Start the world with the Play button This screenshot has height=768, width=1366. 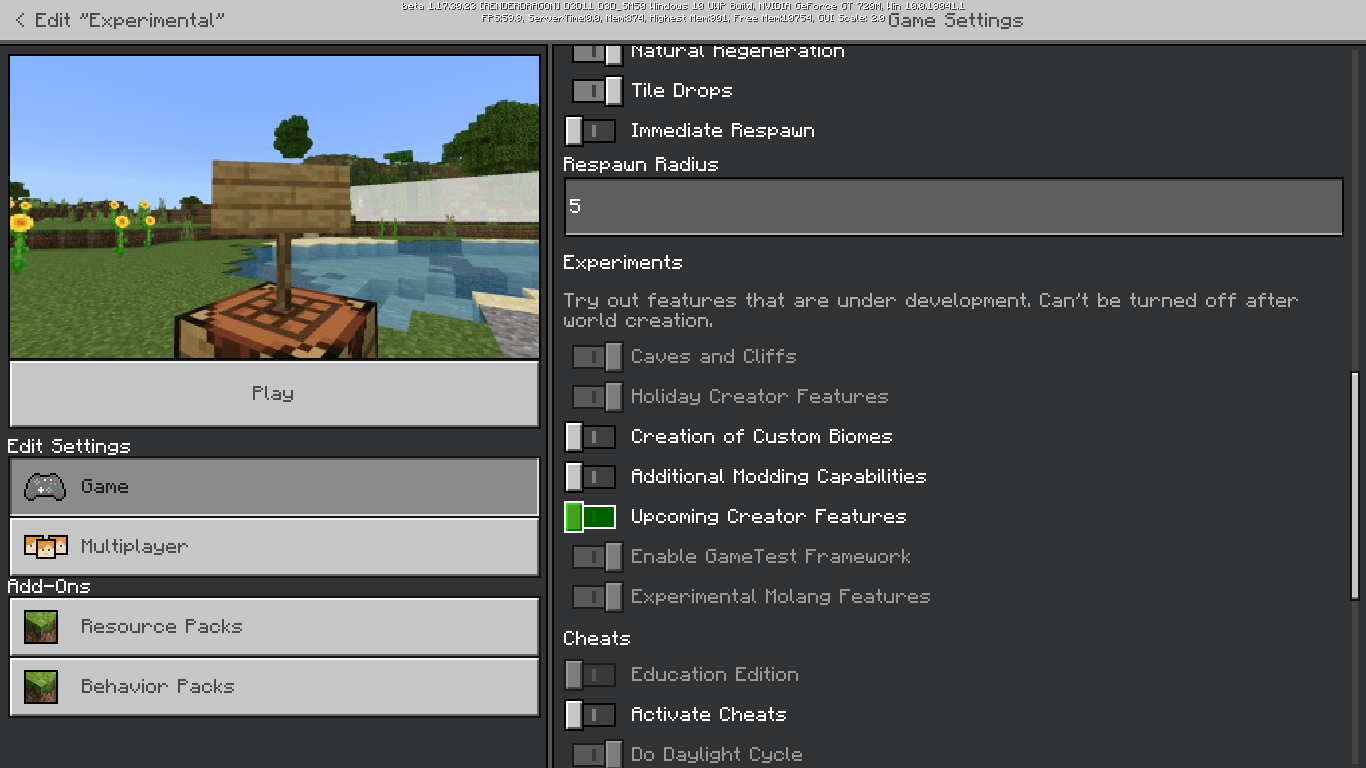[274, 394]
